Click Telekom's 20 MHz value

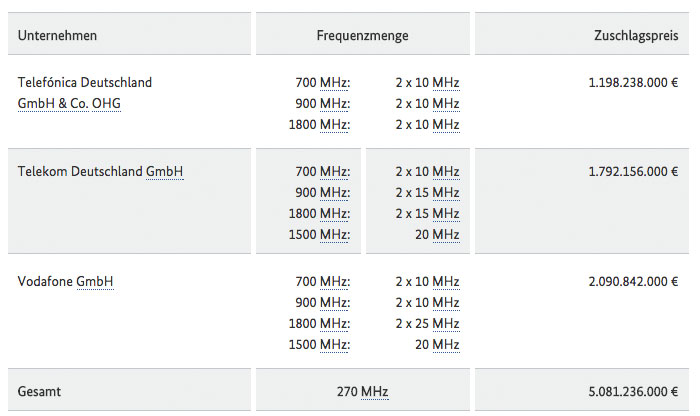coord(437,234)
